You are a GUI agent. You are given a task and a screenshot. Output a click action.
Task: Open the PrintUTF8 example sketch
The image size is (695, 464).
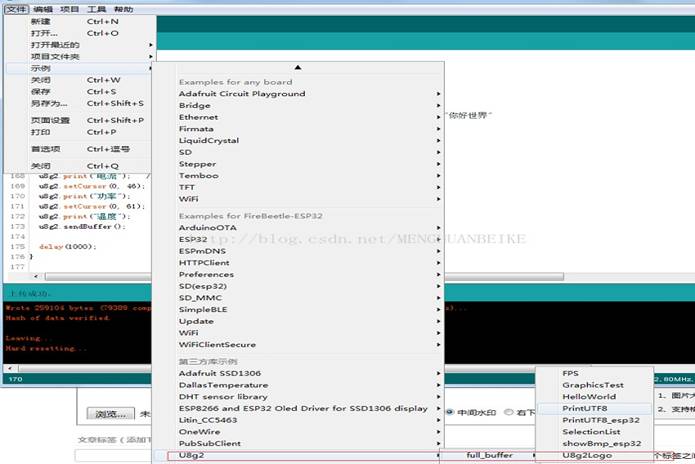pyautogui.click(x=595, y=409)
